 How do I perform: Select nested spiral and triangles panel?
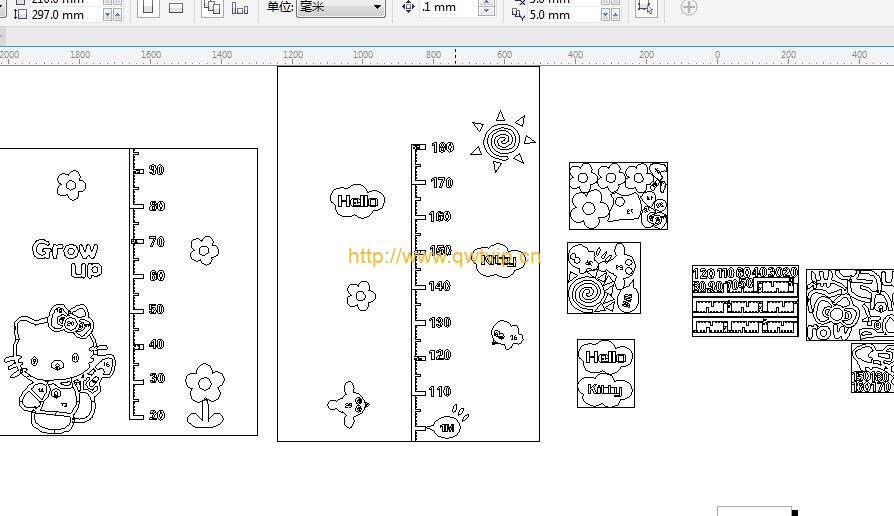pyautogui.click(x=604, y=278)
